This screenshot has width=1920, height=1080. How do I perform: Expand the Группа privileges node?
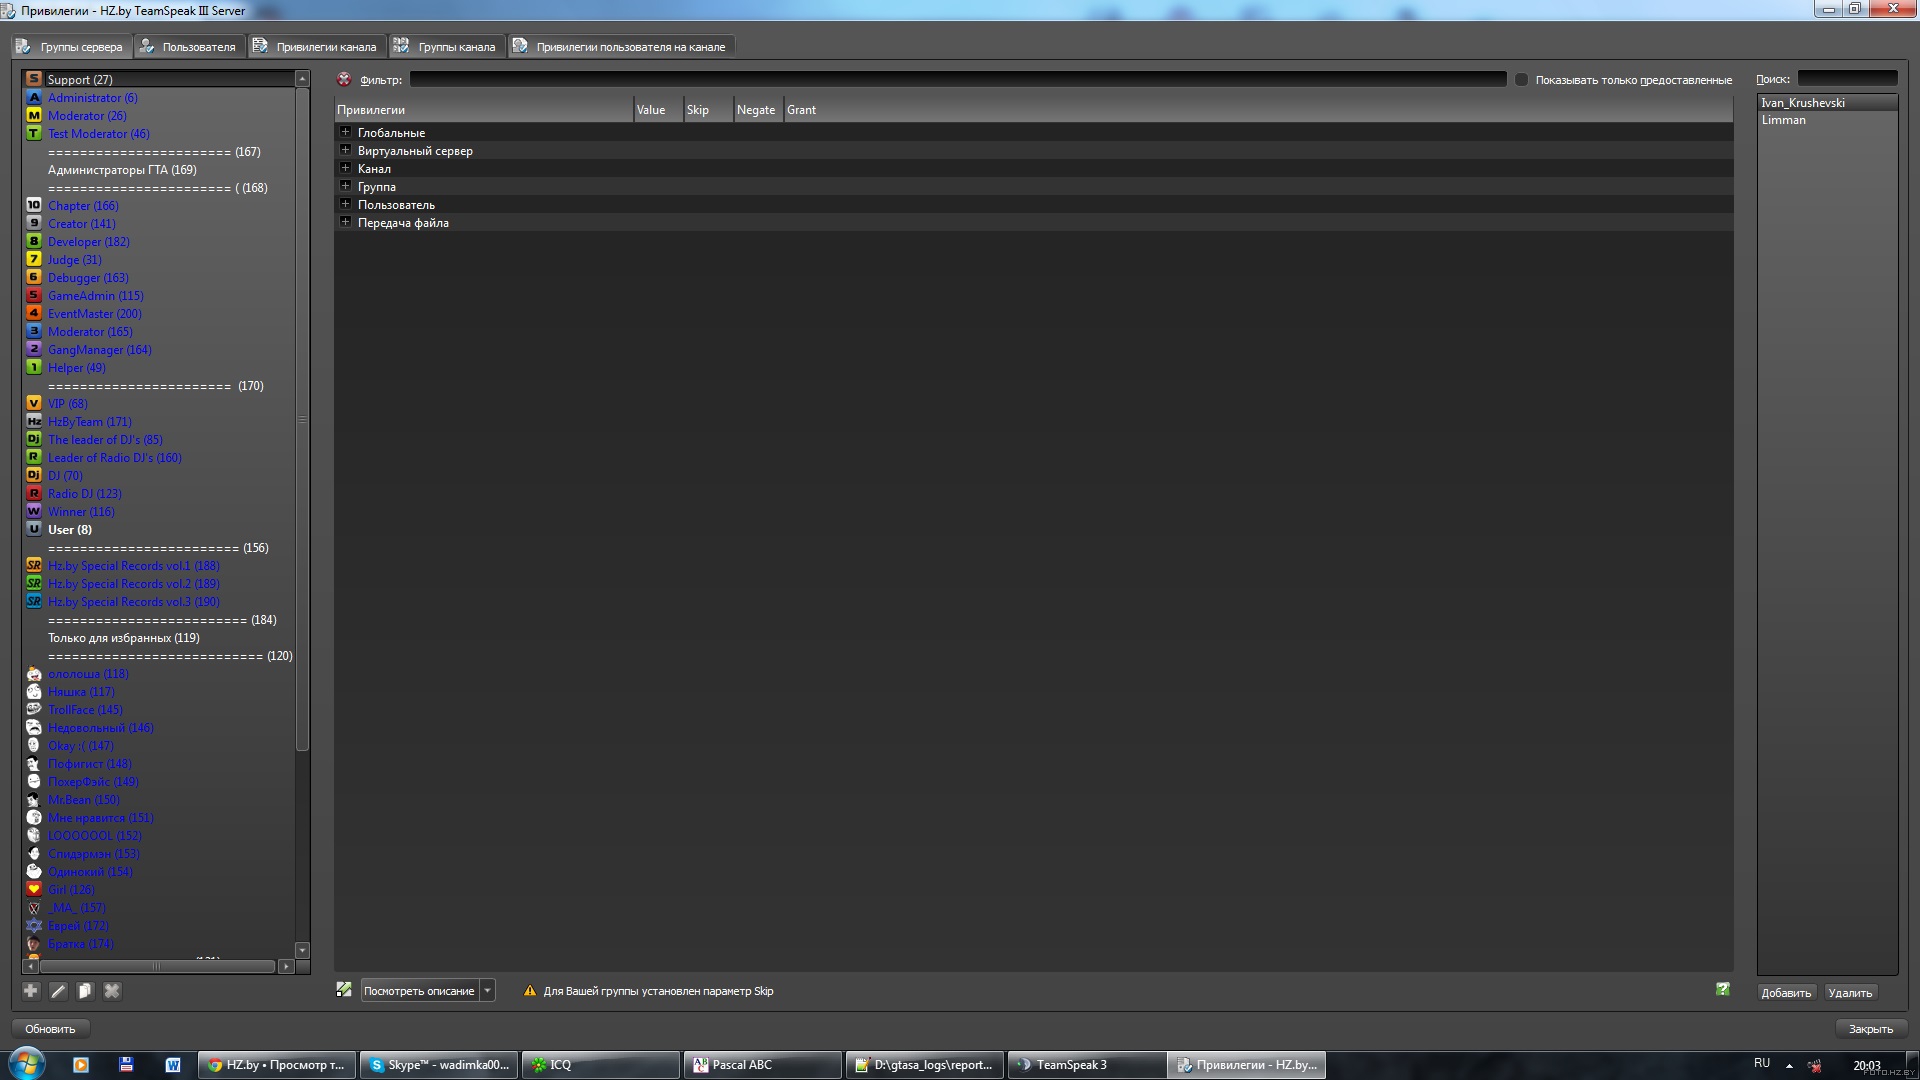point(345,186)
